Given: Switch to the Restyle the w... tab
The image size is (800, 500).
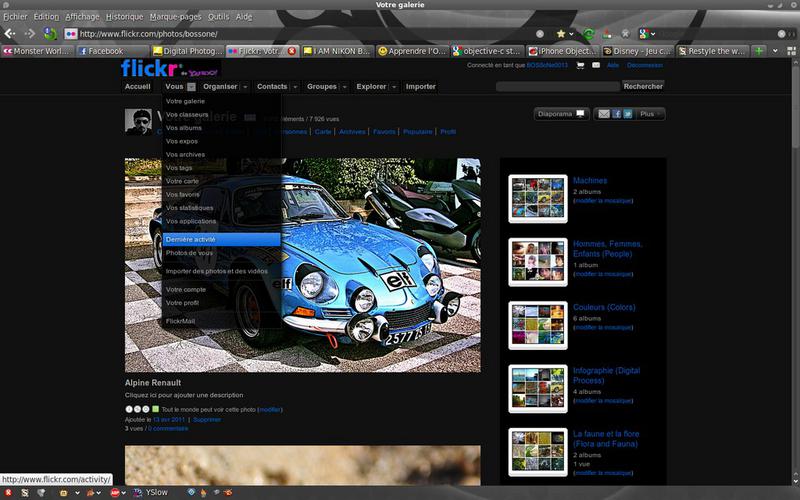Looking at the screenshot, I should (x=712, y=51).
